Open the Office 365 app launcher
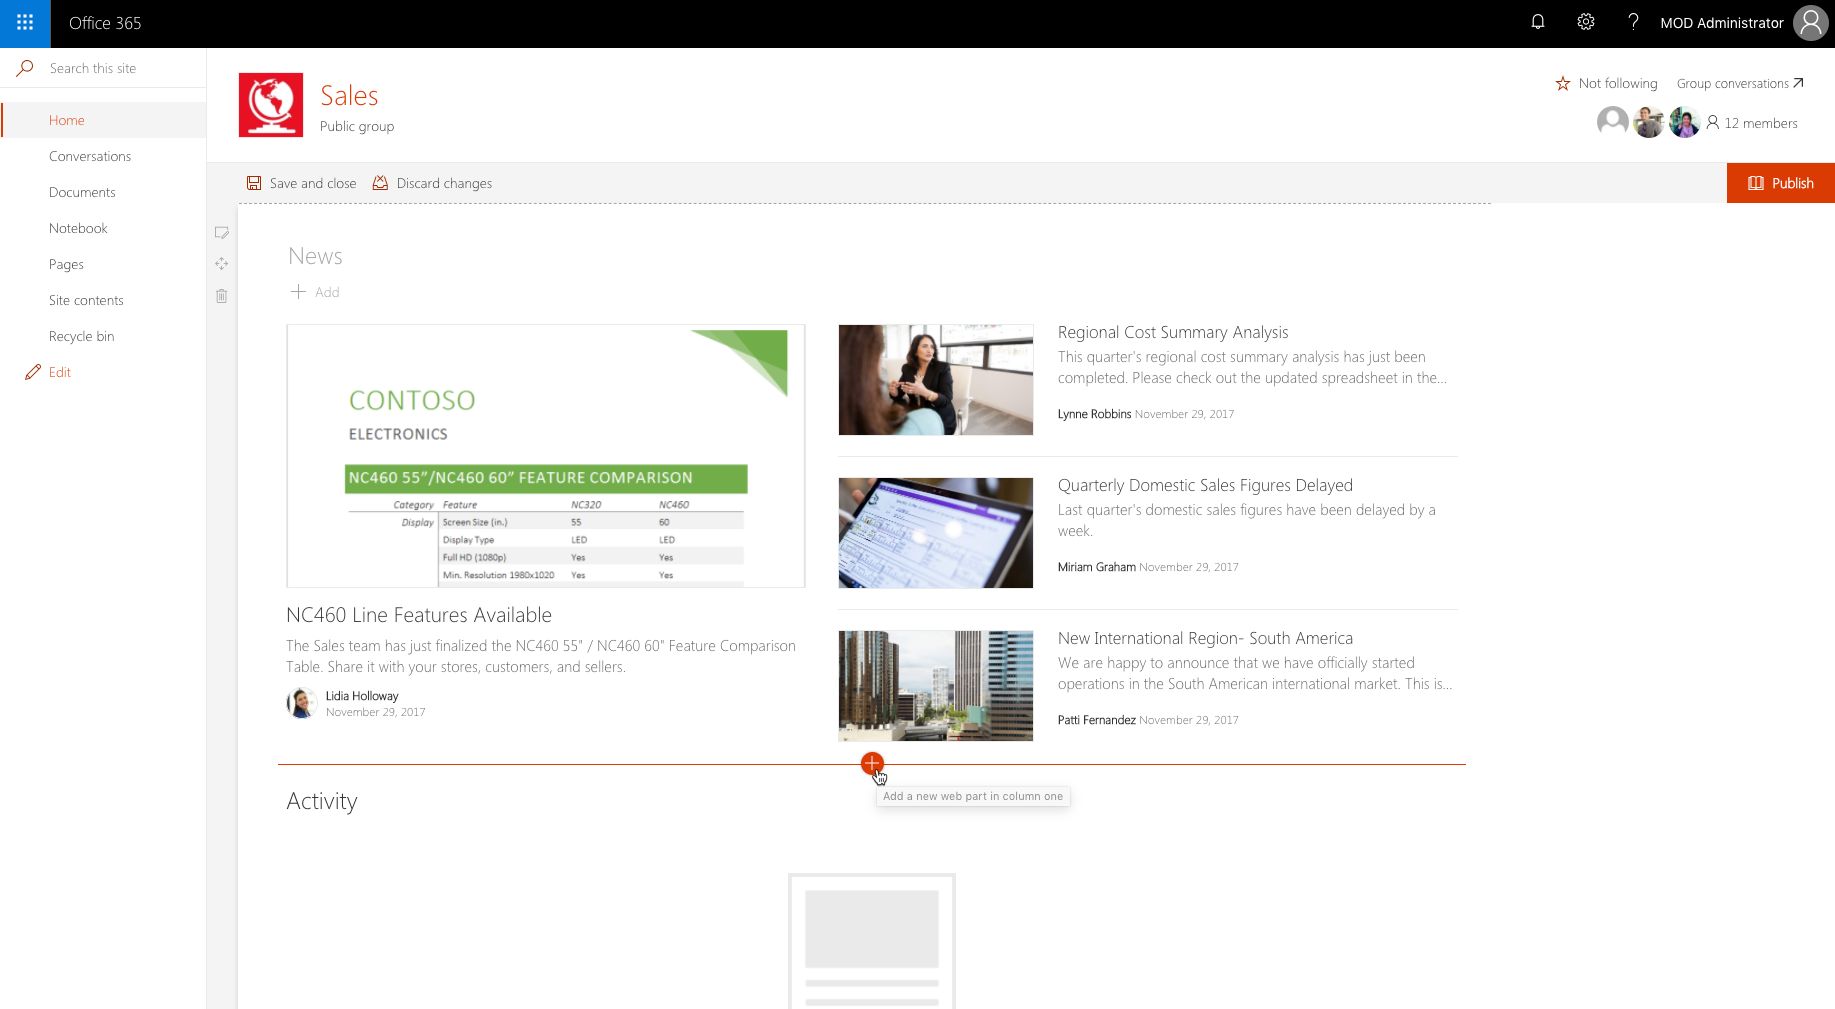This screenshot has width=1835, height=1009. 25,23
